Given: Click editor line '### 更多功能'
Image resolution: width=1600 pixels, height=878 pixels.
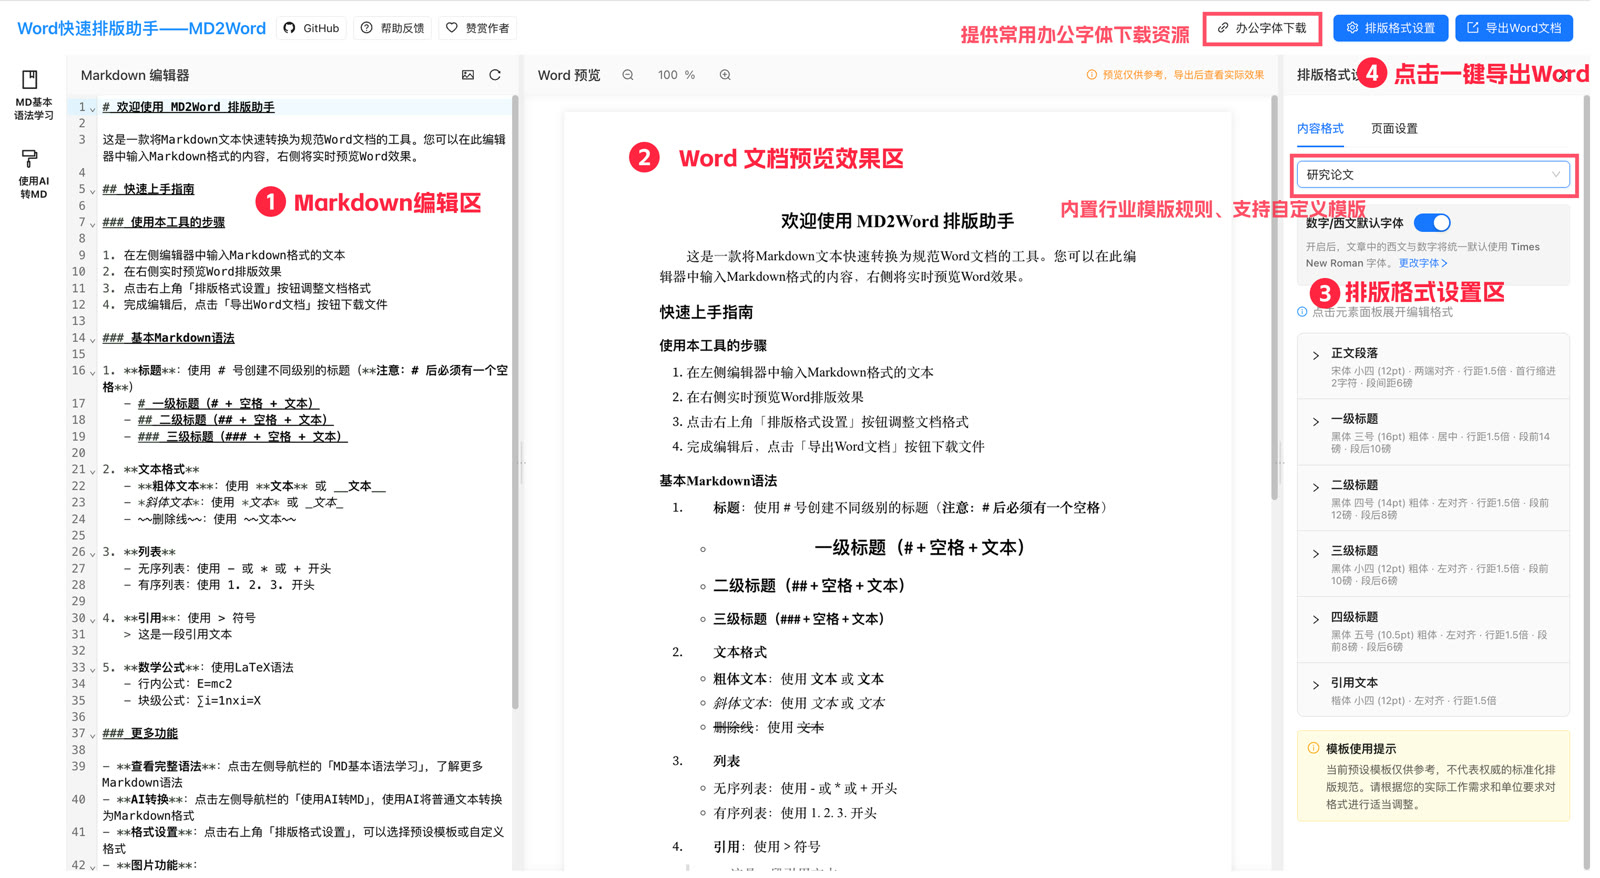Looking at the screenshot, I should [x=140, y=733].
